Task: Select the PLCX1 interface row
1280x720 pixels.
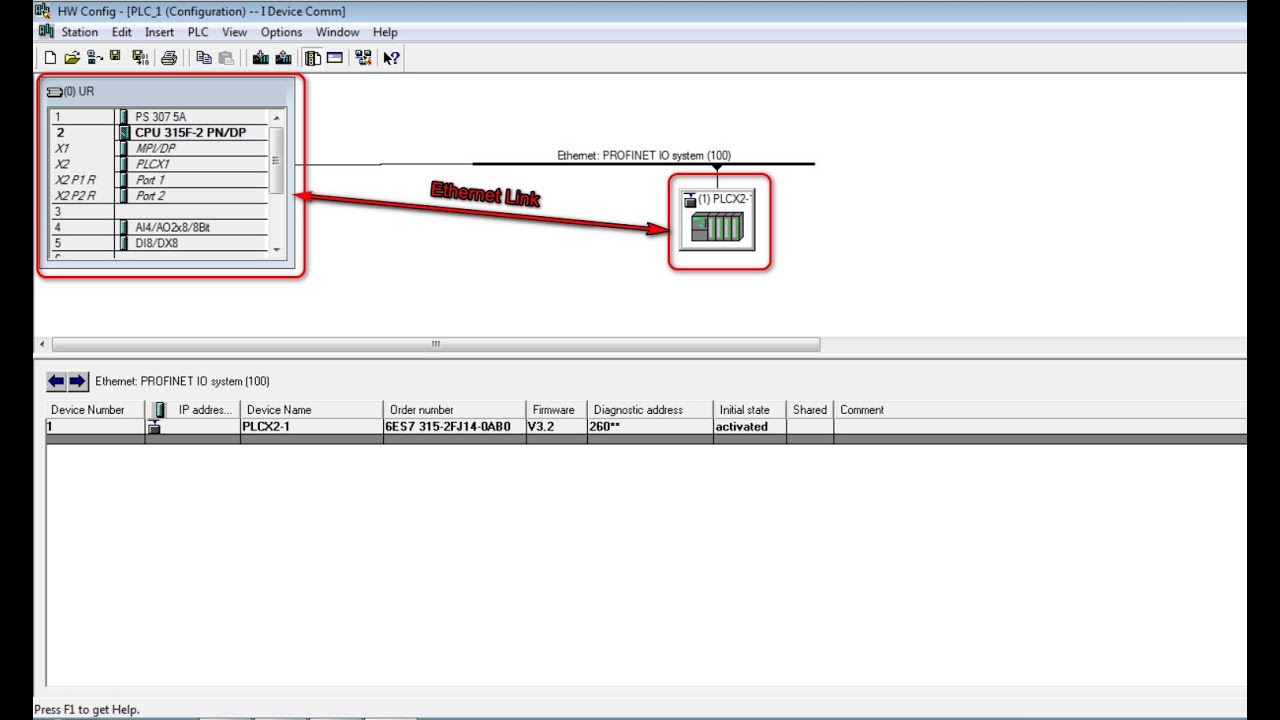Action: [x=159, y=164]
